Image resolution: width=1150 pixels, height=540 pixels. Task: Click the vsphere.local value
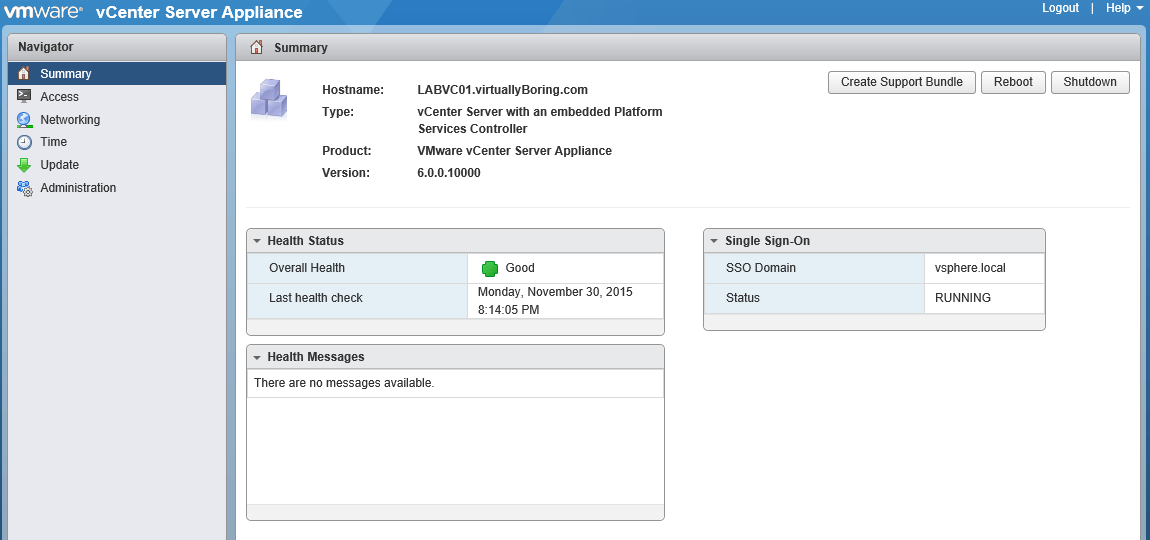(970, 269)
